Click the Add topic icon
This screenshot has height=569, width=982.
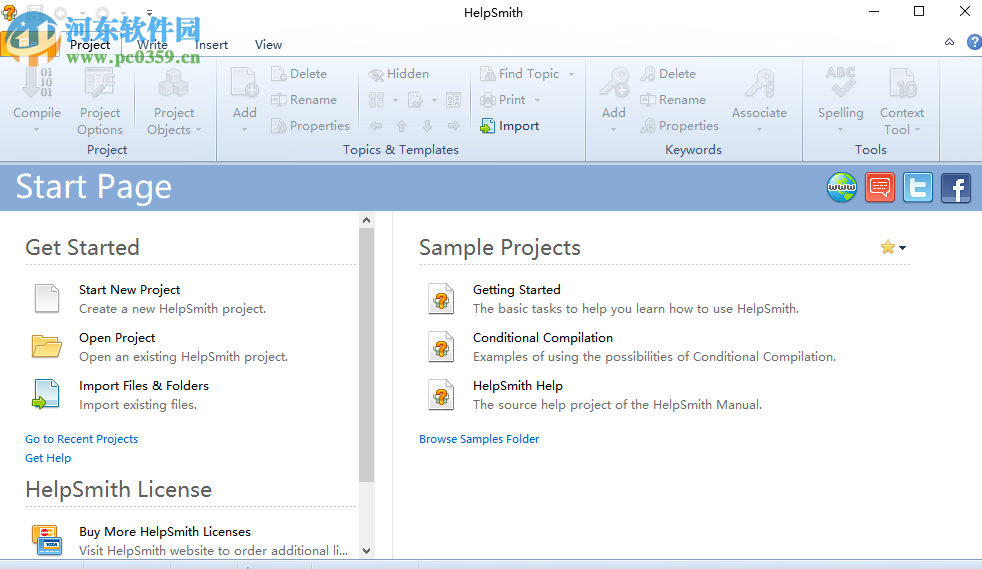[244, 83]
